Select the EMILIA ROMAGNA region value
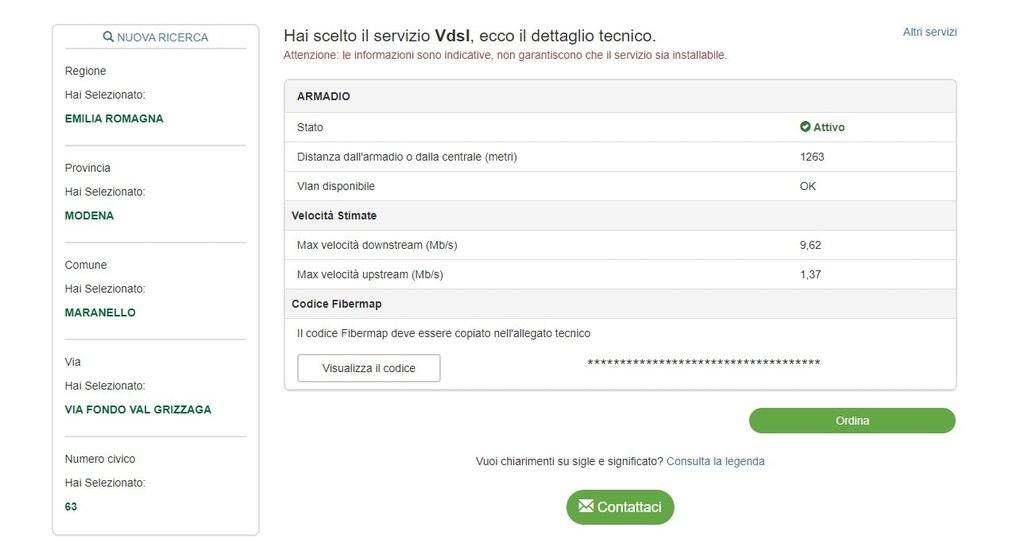 (114, 118)
